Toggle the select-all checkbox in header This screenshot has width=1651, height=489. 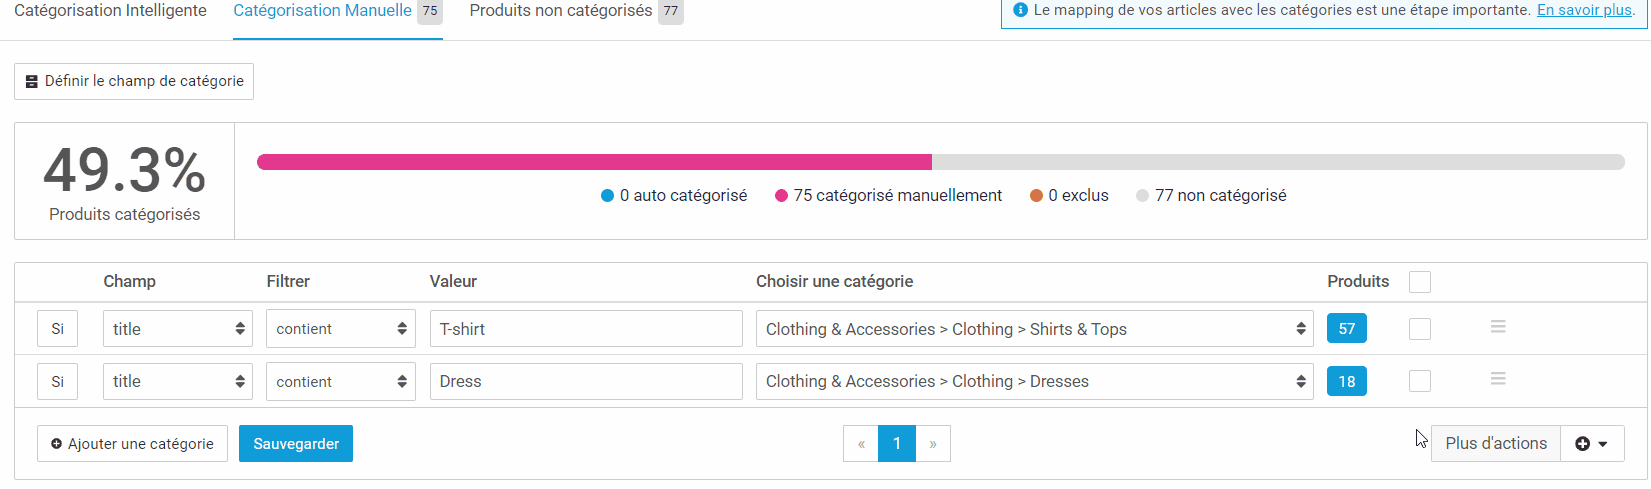point(1420,282)
